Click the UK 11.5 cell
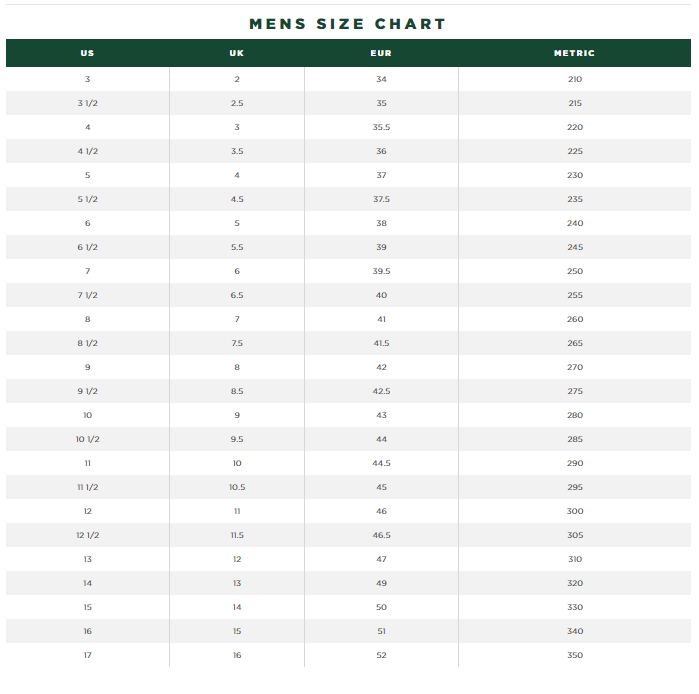 [x=237, y=535]
